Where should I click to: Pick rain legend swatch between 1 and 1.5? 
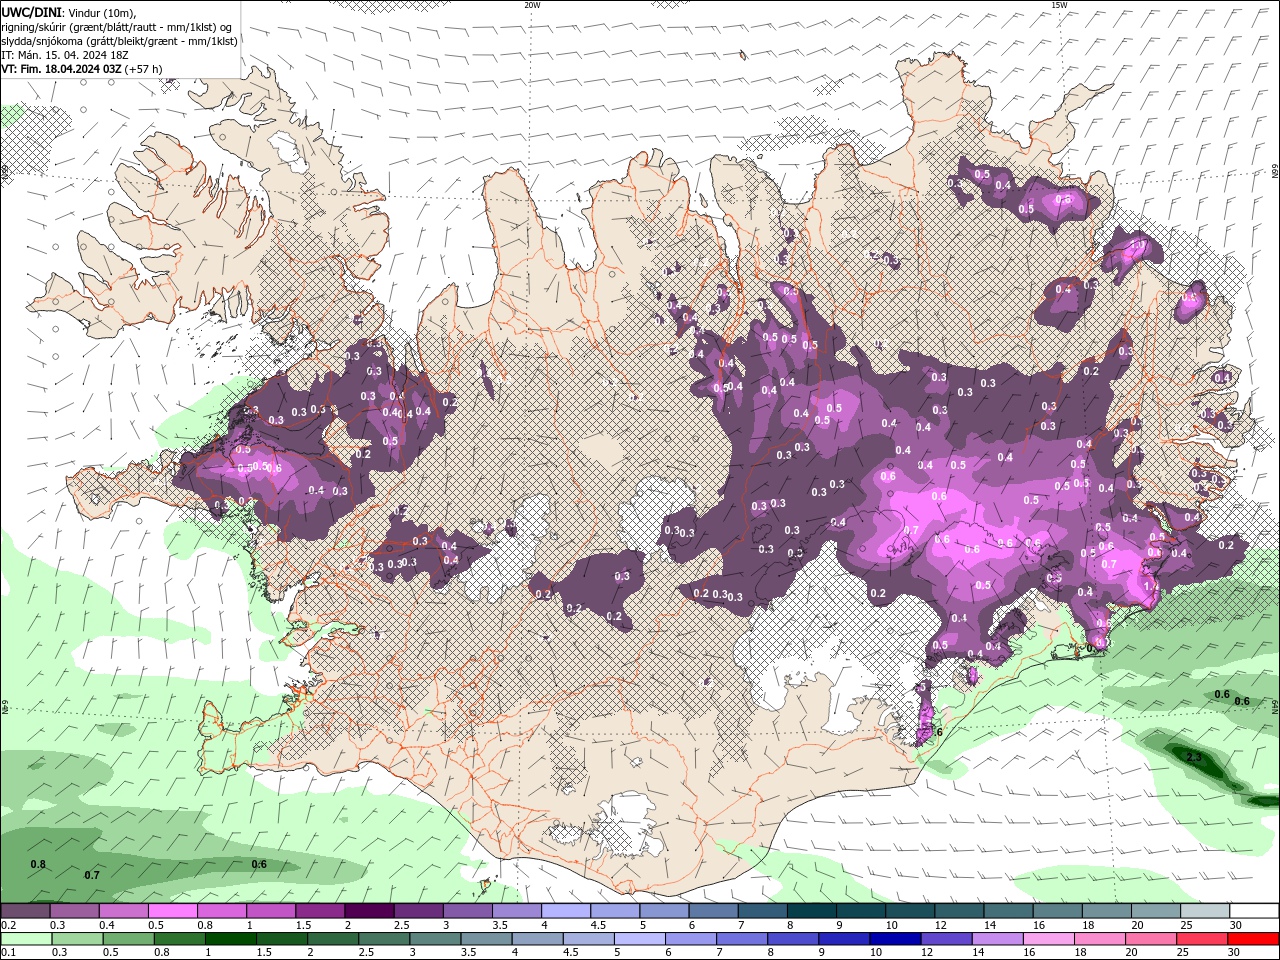point(229,939)
